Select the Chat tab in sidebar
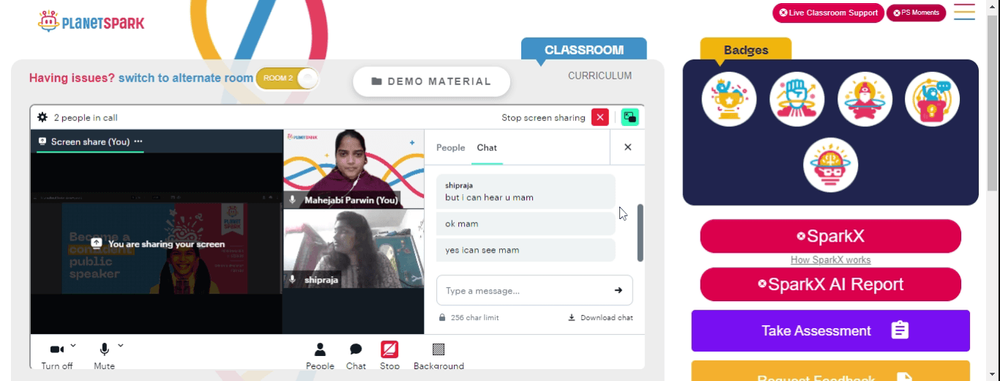Viewport: 1000px width, 381px height. click(x=487, y=147)
